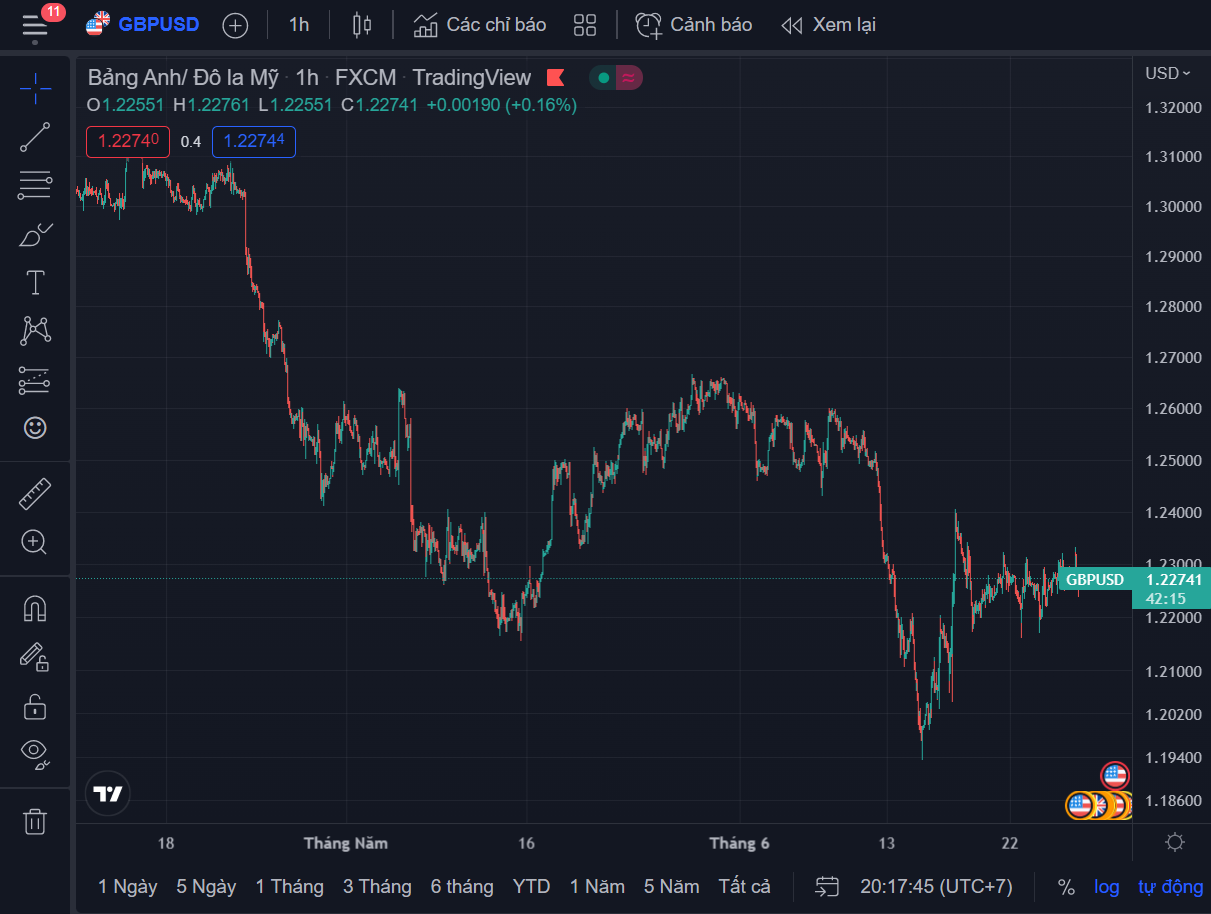Select the ruler measure tool

(35, 494)
